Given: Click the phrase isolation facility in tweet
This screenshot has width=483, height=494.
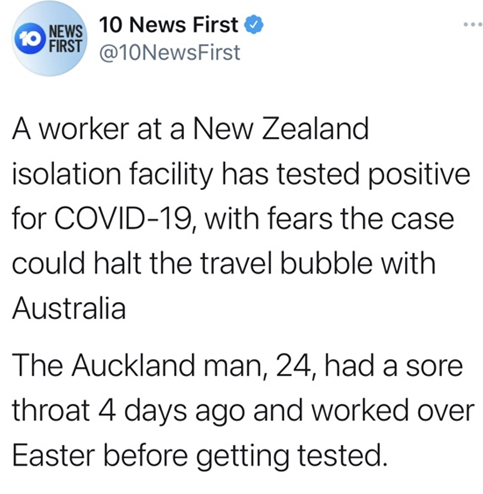Looking at the screenshot, I should [x=112, y=175].
